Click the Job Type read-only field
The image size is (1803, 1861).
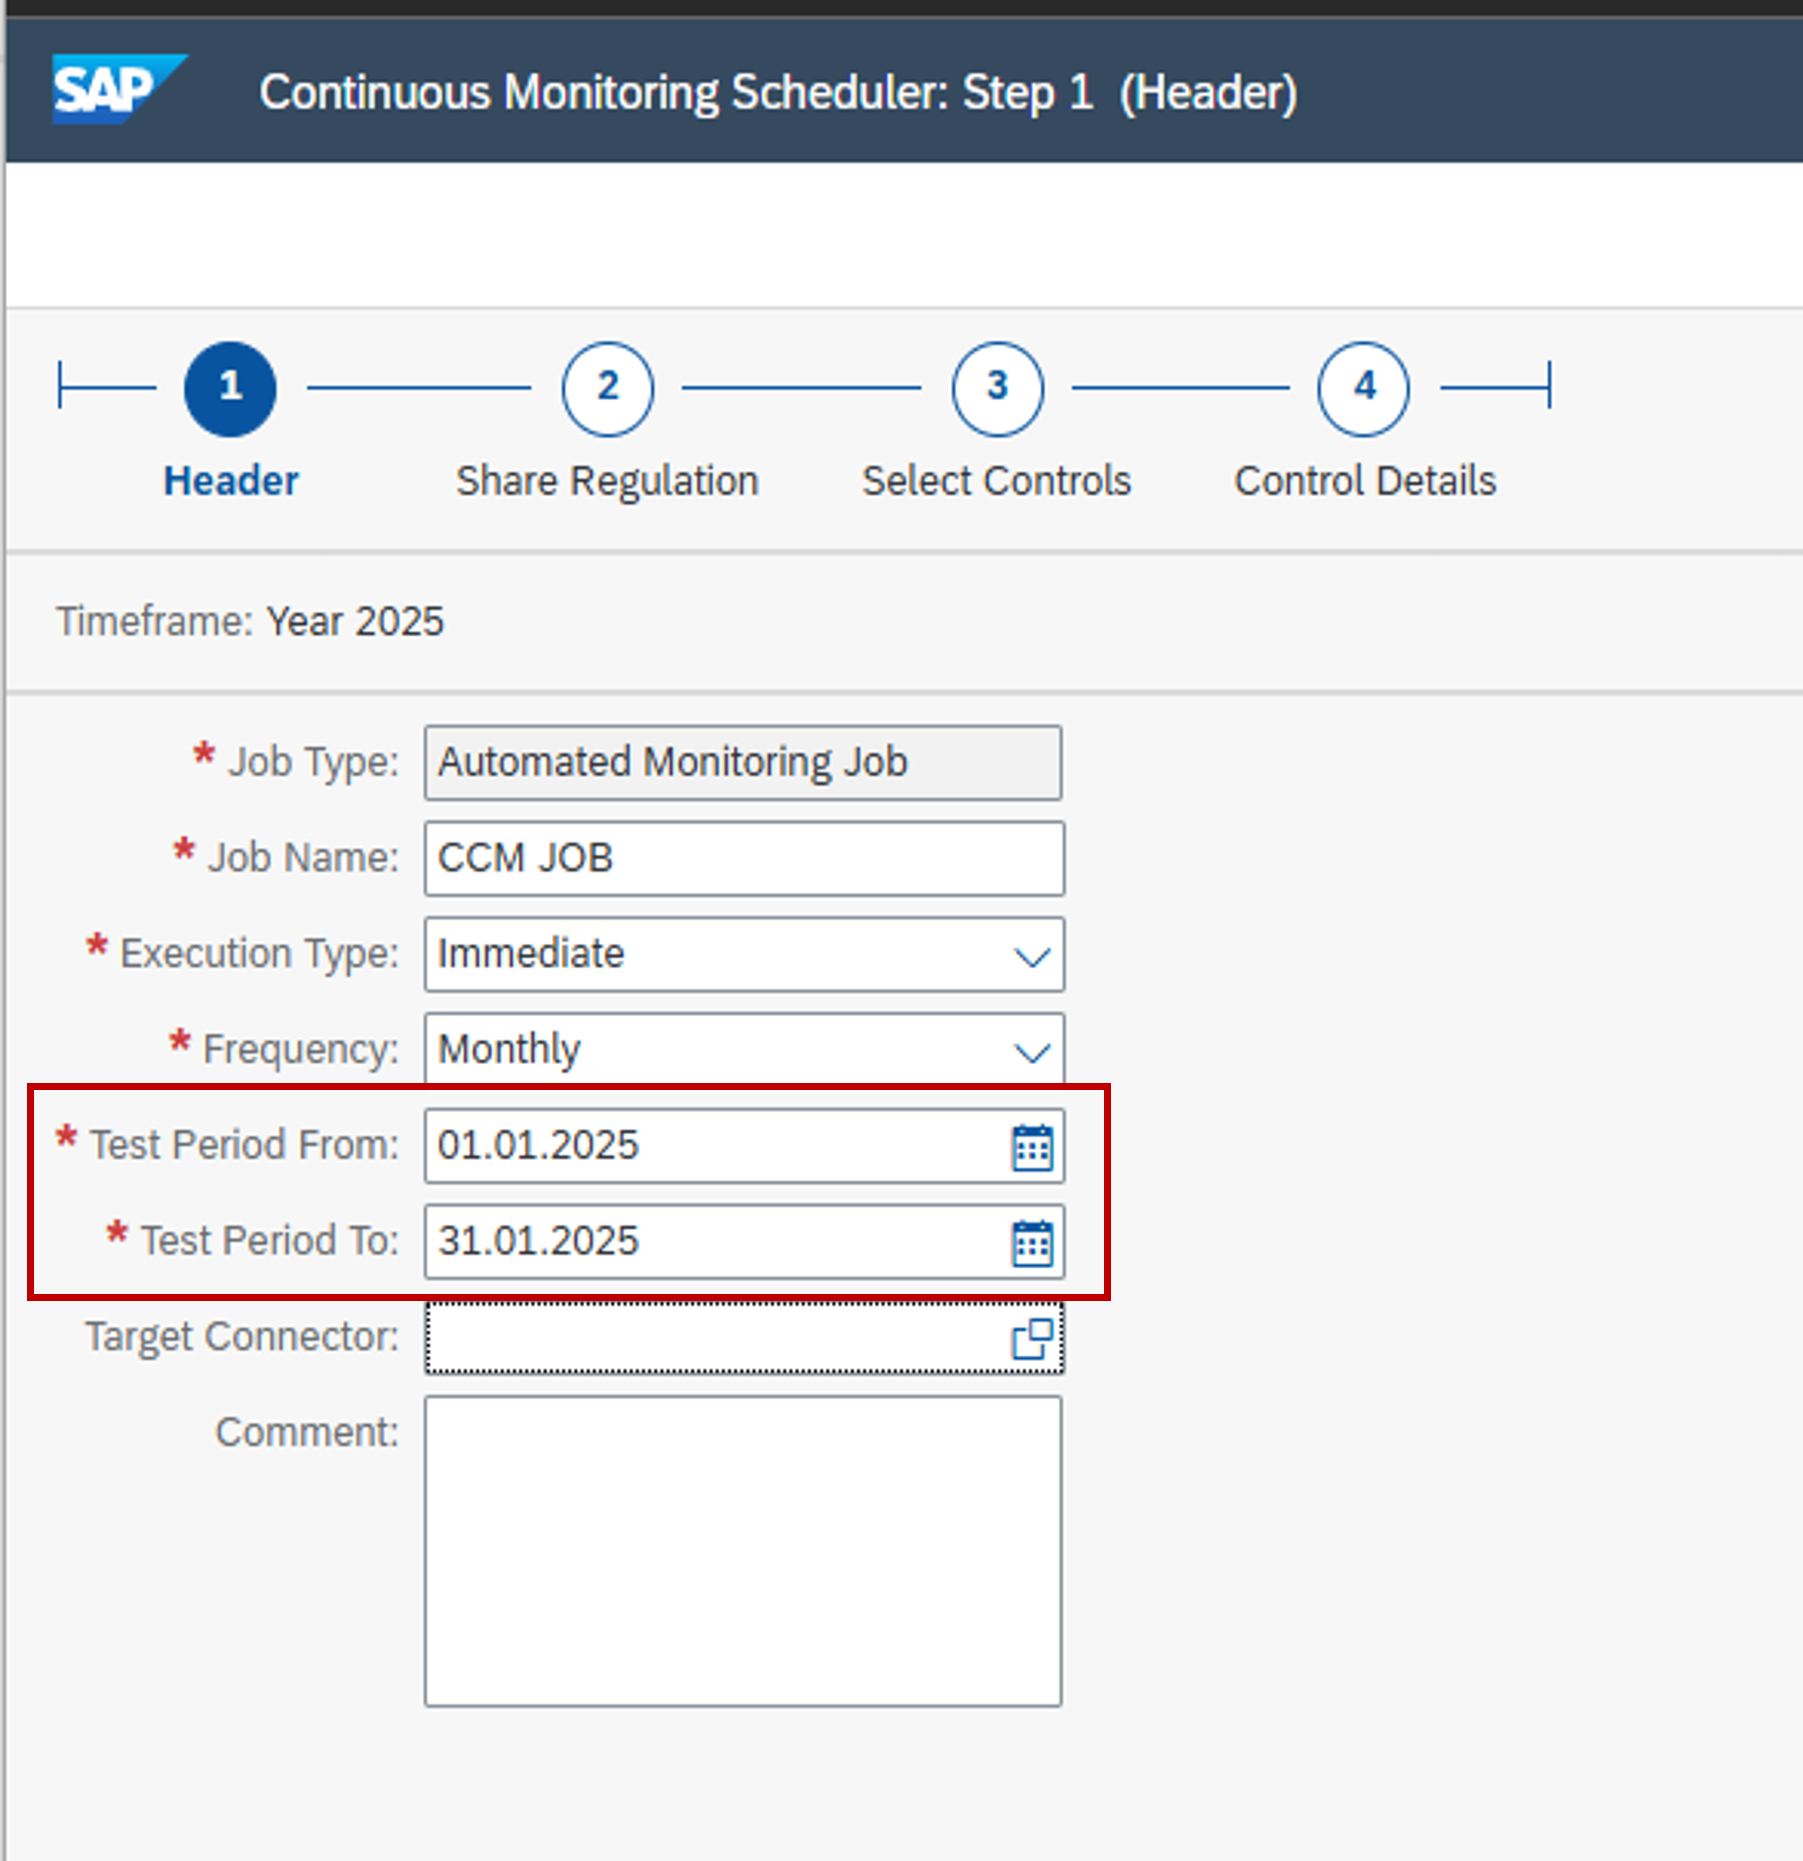click(x=743, y=763)
